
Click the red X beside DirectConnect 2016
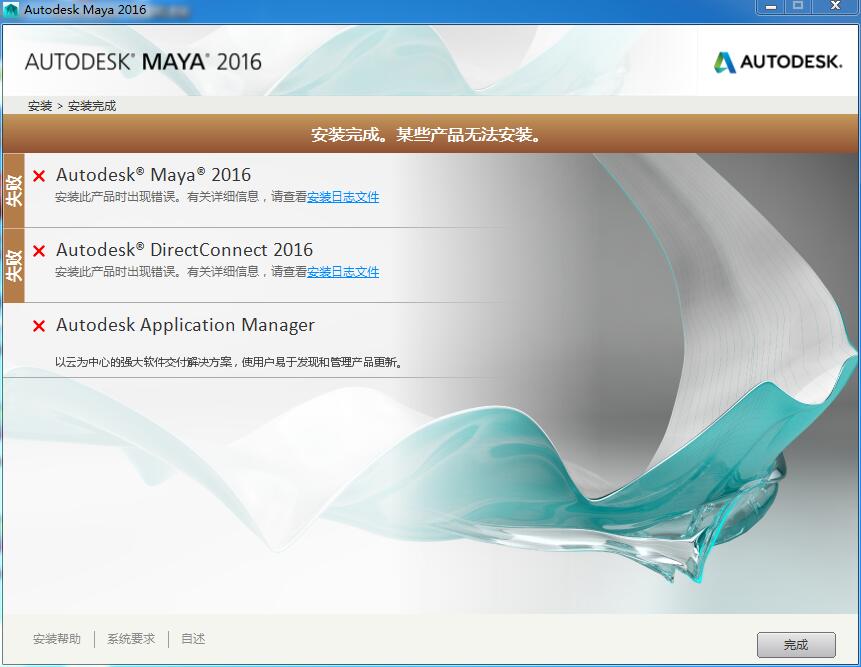(39, 251)
